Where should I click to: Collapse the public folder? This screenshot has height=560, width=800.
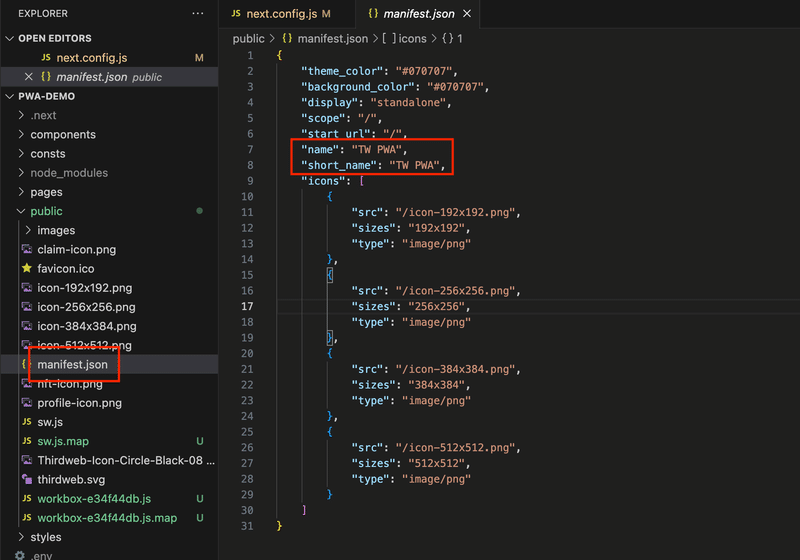[x=22, y=211]
